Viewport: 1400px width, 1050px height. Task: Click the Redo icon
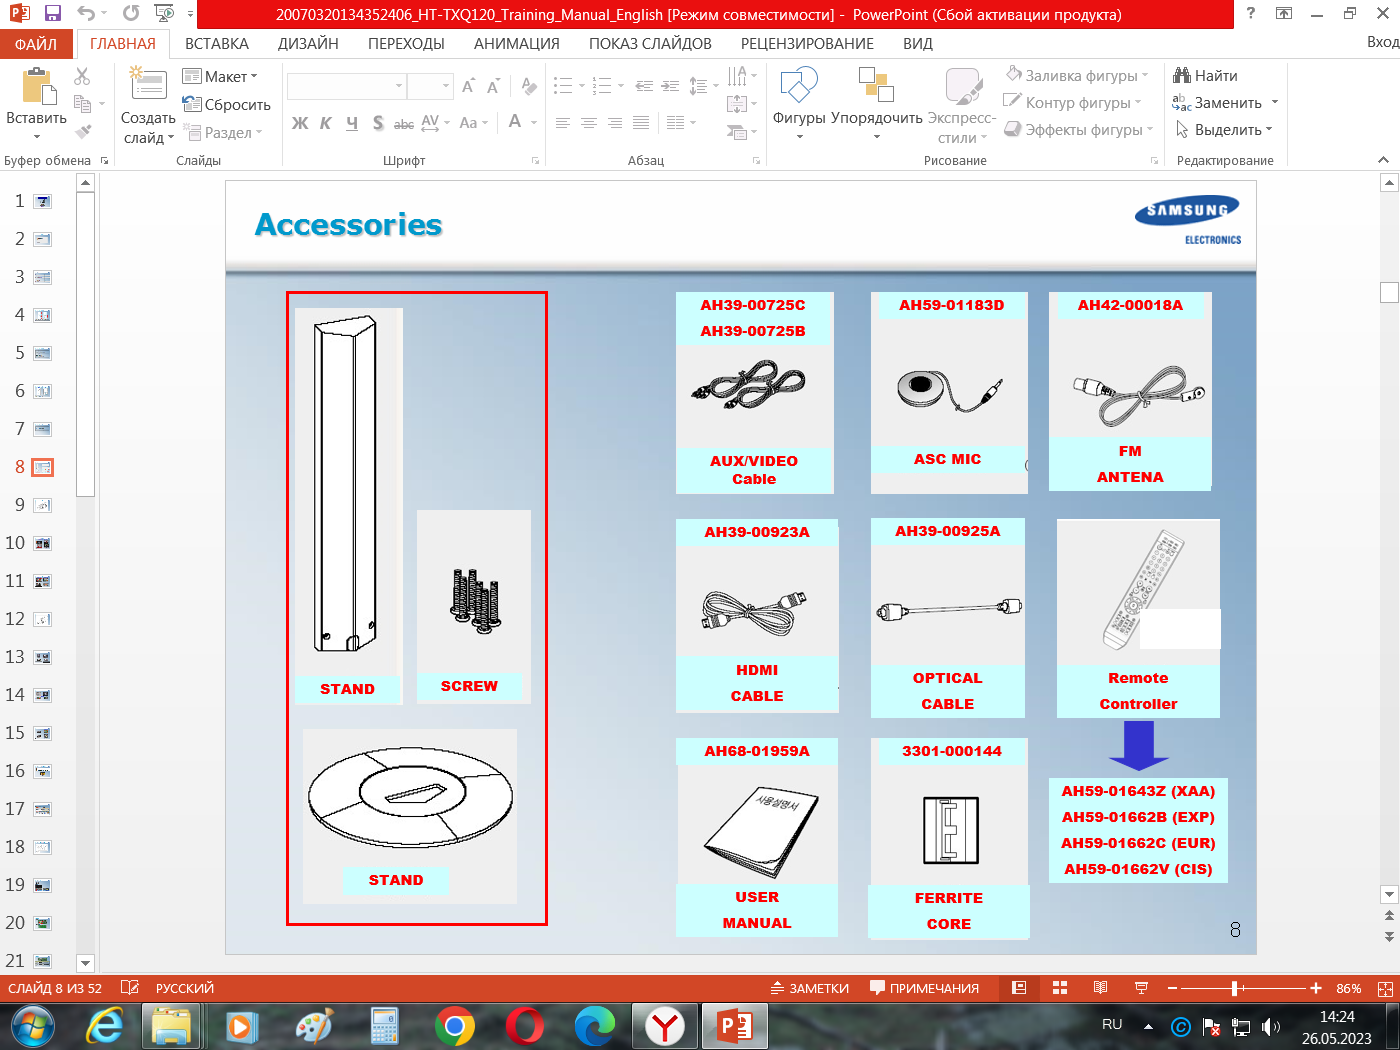[131, 14]
